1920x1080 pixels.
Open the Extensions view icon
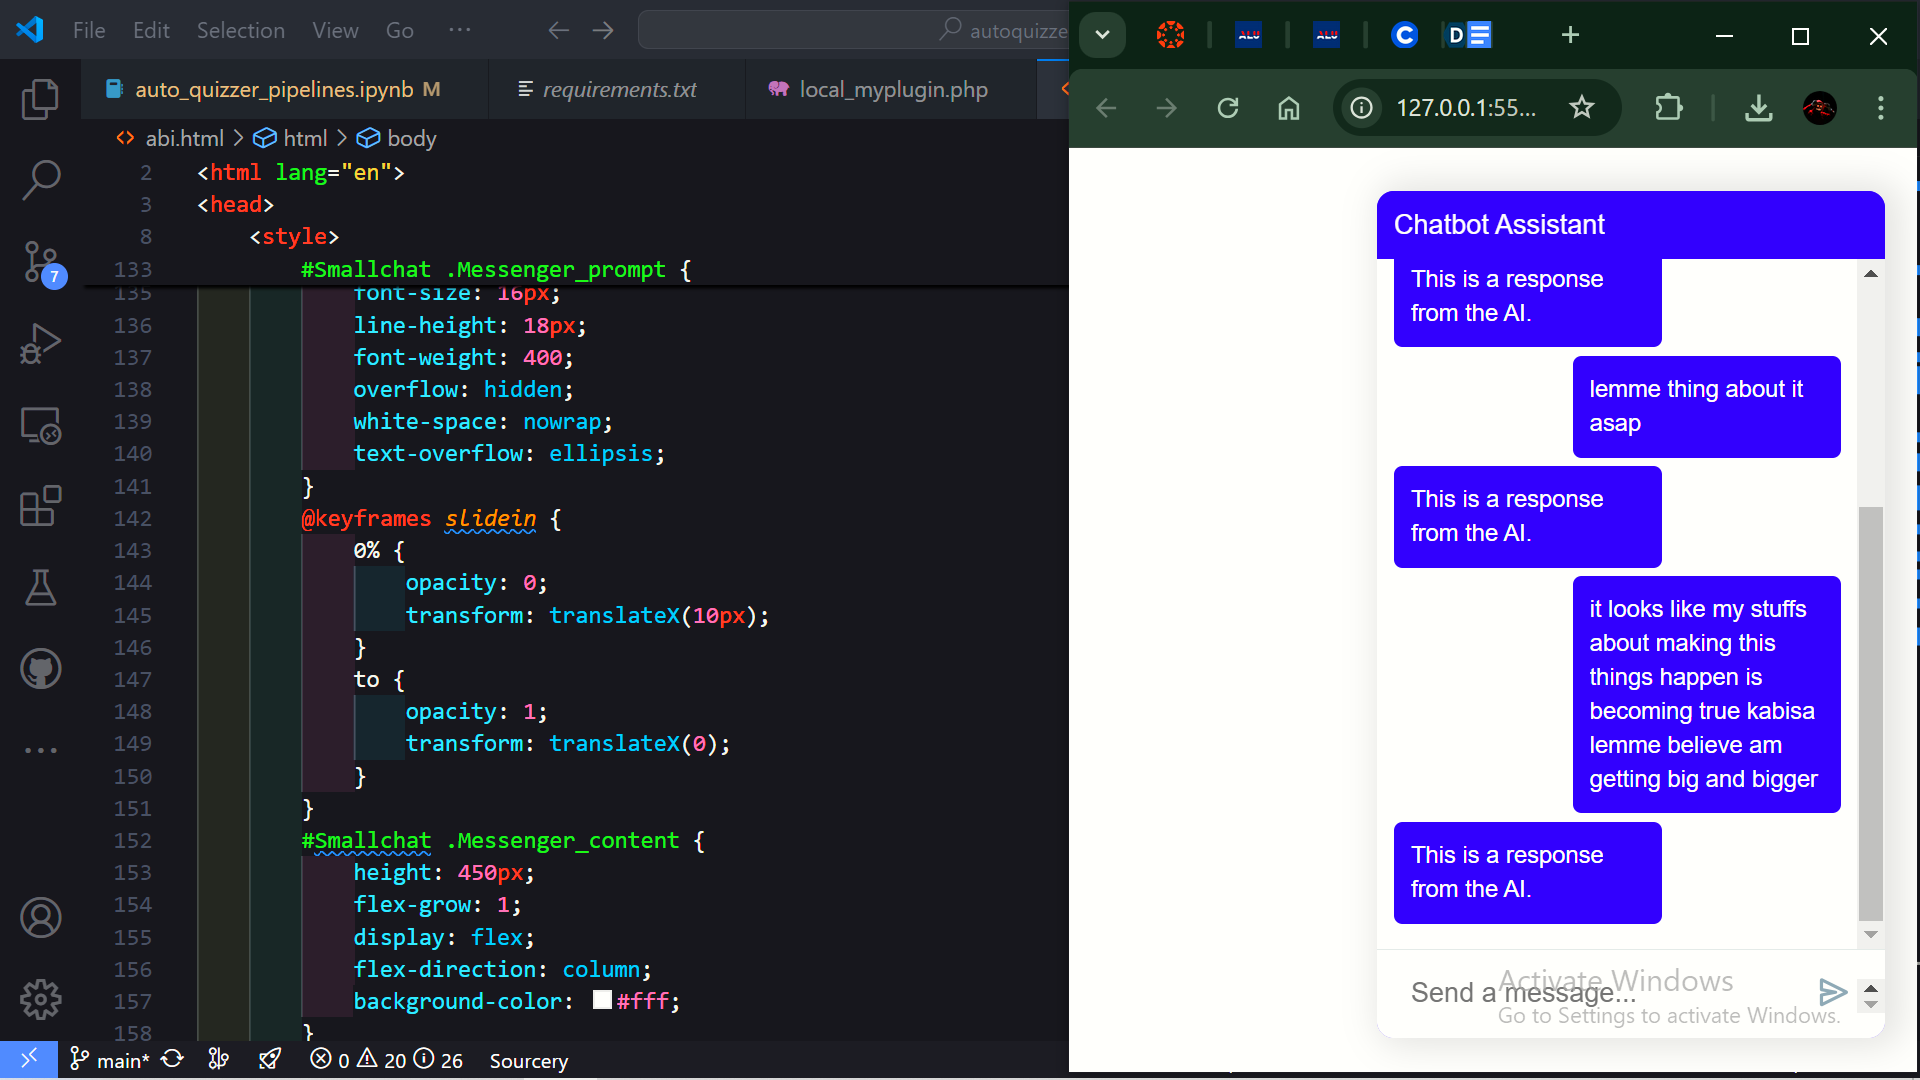(x=40, y=507)
